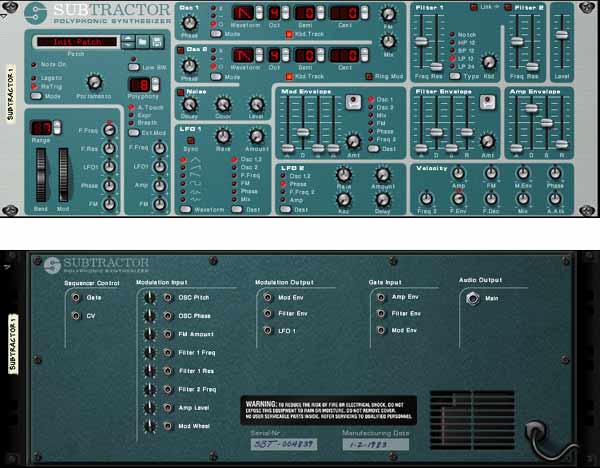The image size is (600, 468).
Task: Change Osc 1 Waveform with its stepper
Action: point(259,13)
